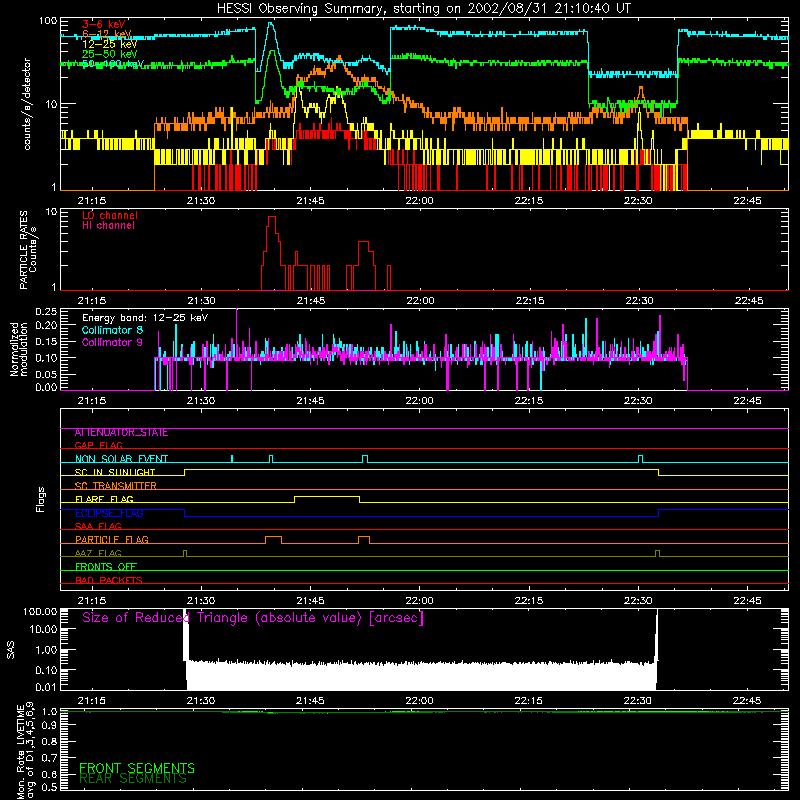Click the yellow 12-25 keV legend entry
The image size is (800, 800).
pyautogui.click(x=110, y=44)
